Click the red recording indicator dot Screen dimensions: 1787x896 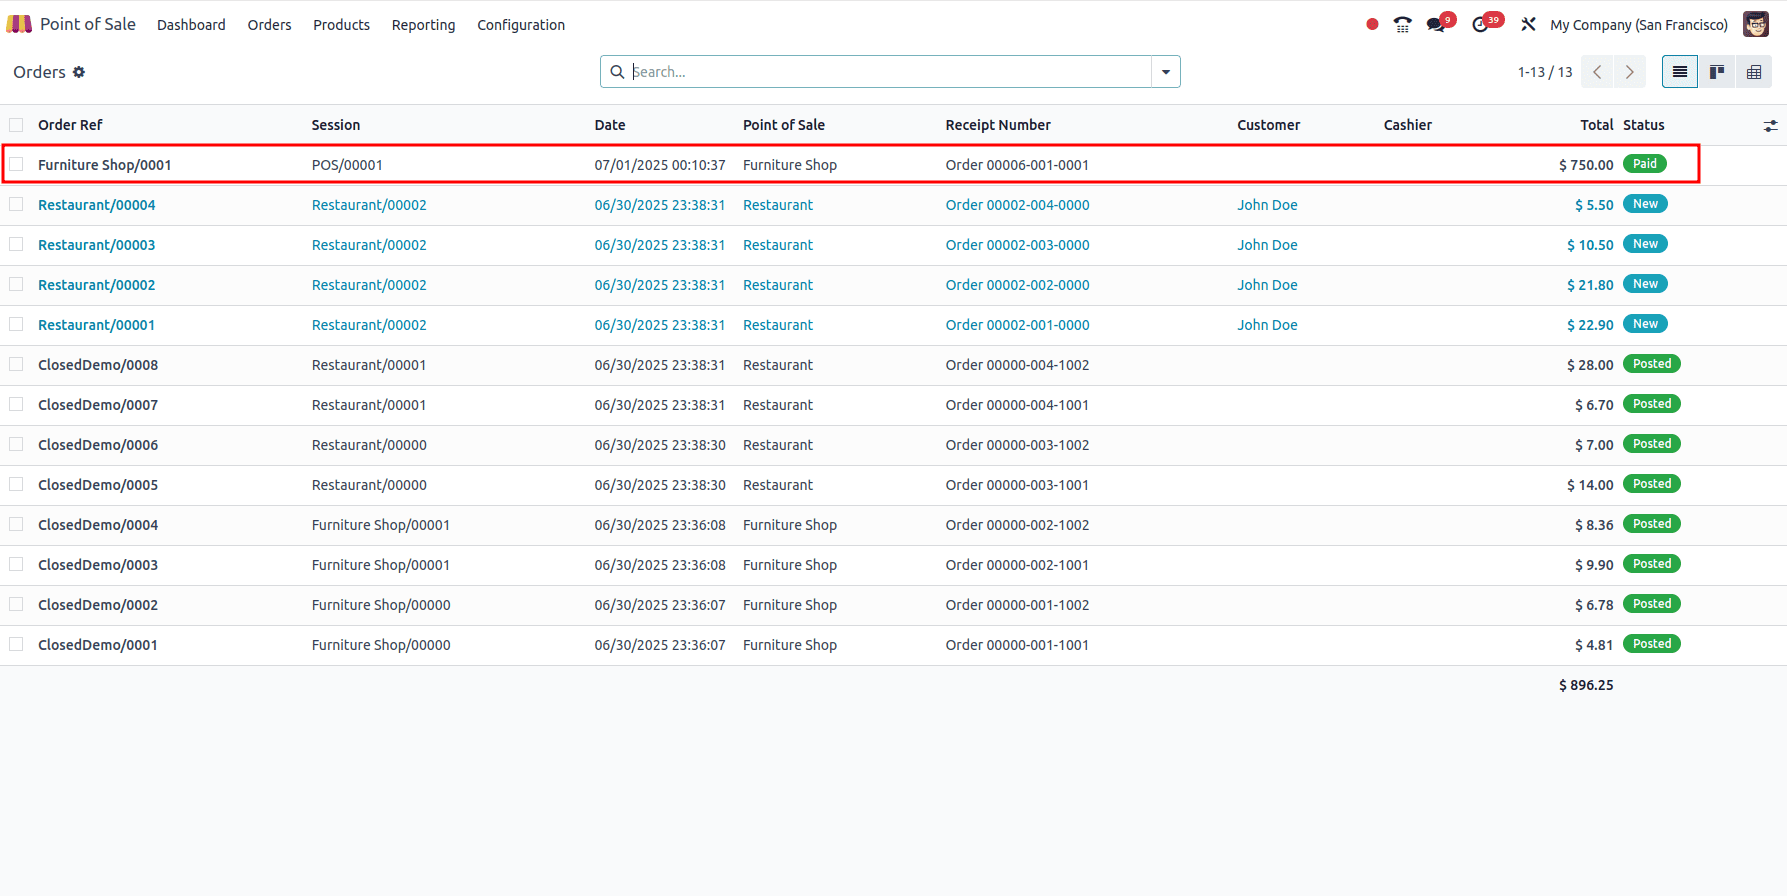pyautogui.click(x=1372, y=24)
